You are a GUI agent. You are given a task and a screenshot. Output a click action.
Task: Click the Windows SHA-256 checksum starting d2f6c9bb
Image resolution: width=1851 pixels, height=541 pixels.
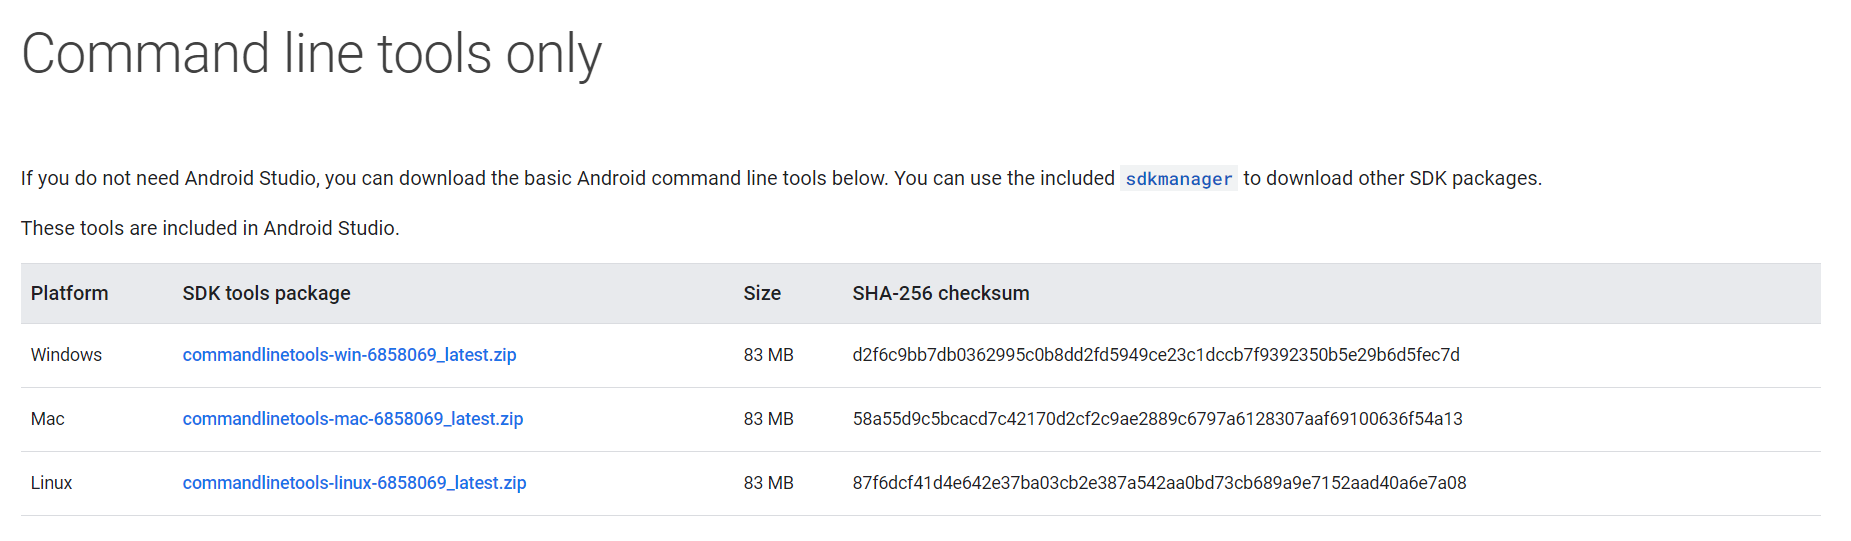coord(1155,355)
